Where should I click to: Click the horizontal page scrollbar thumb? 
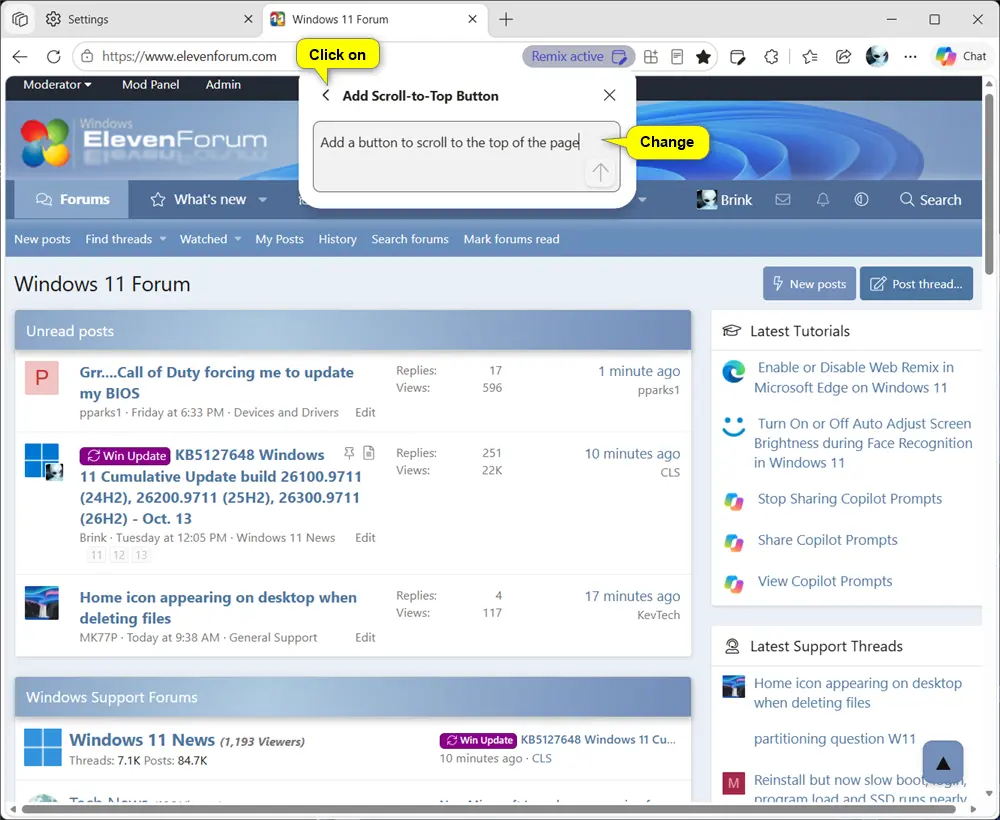click(x=490, y=810)
